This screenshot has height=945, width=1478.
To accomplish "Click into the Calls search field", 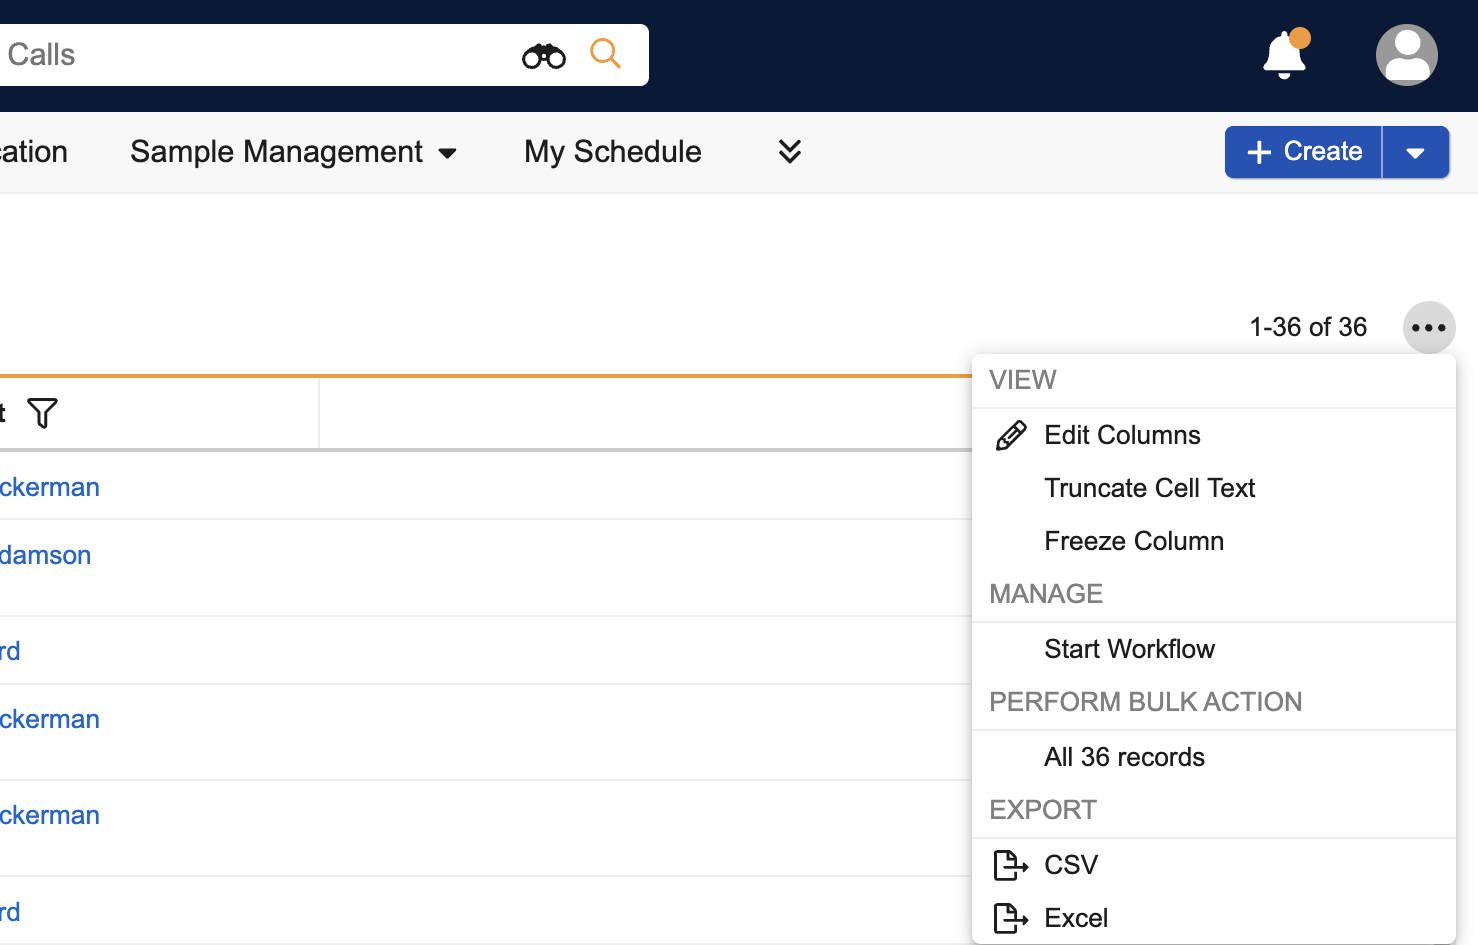I will (250, 55).
